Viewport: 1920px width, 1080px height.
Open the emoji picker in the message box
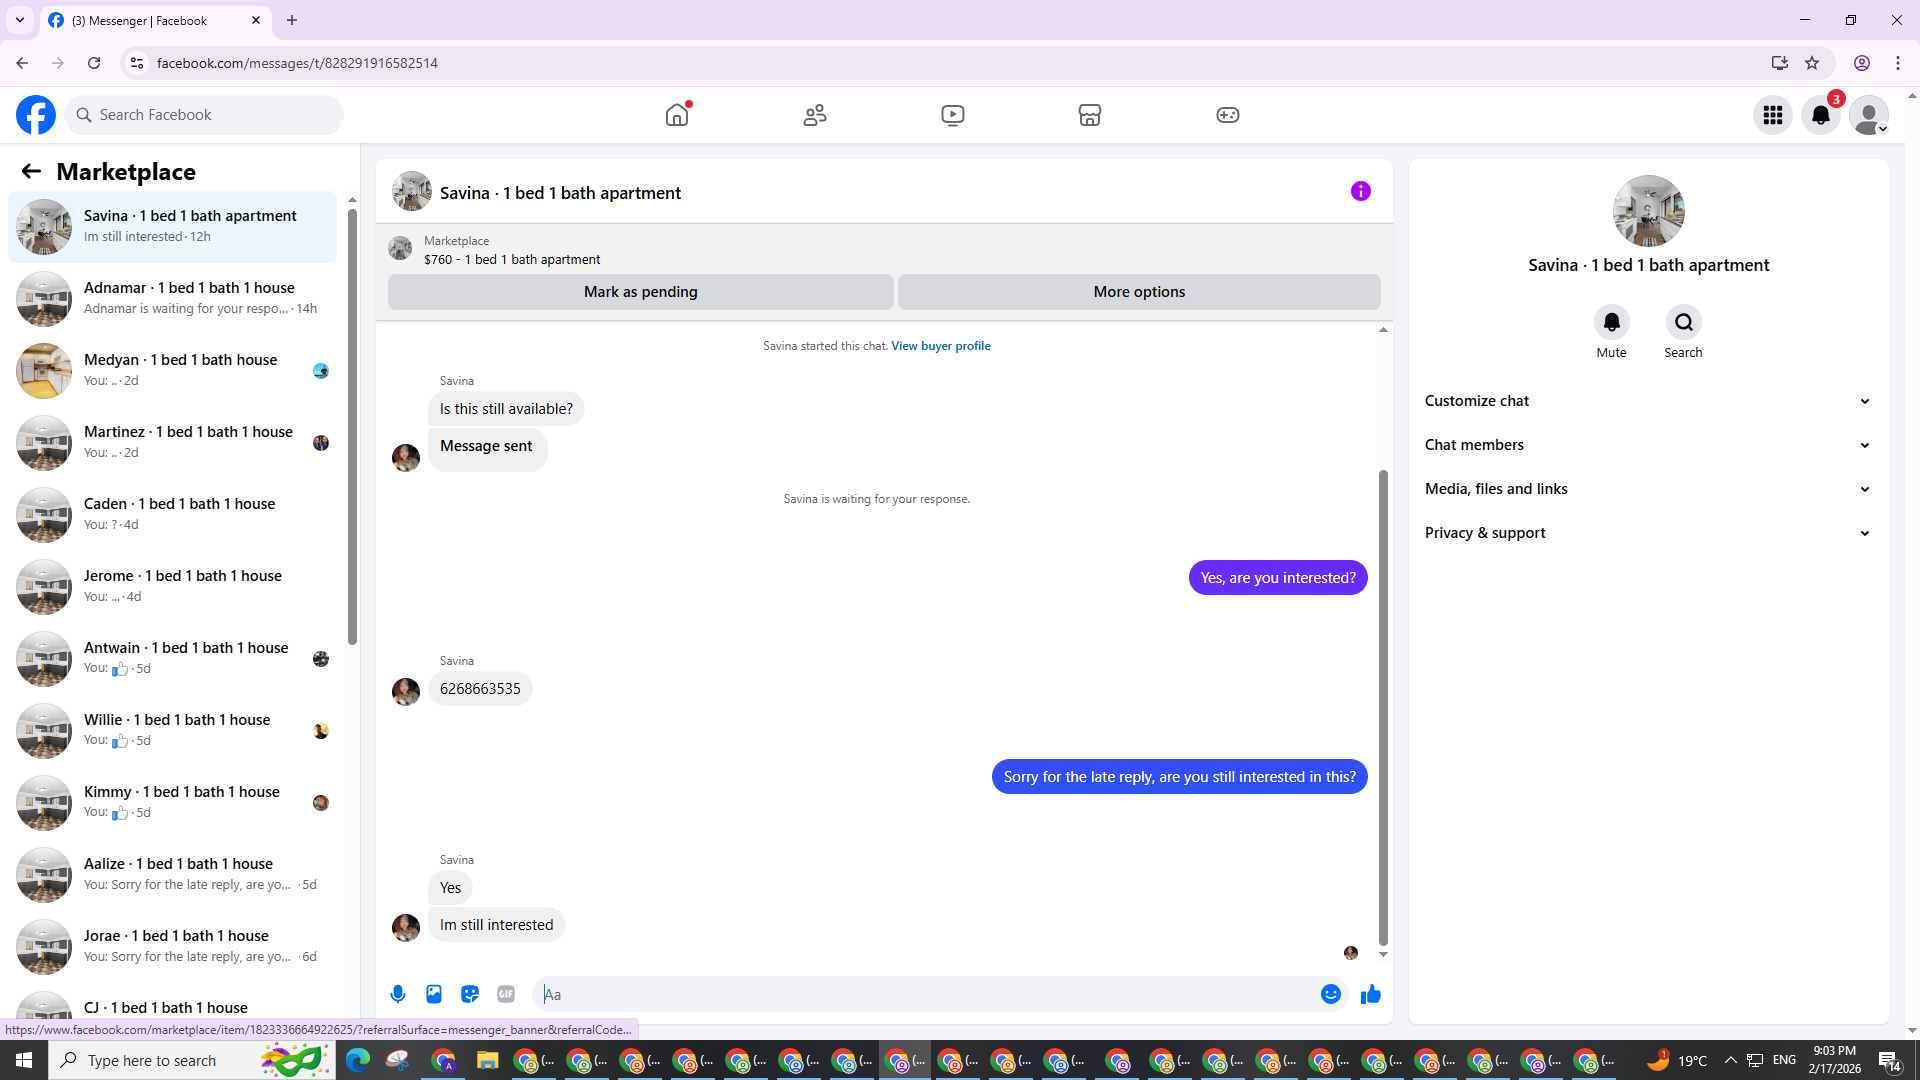pyautogui.click(x=1330, y=994)
